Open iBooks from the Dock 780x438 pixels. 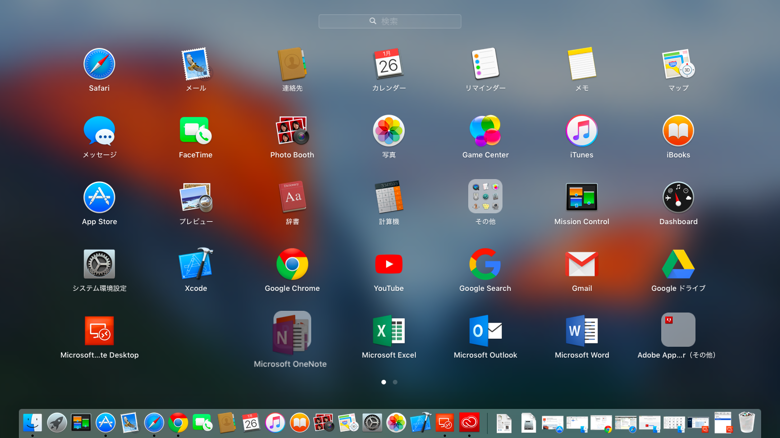click(x=299, y=423)
